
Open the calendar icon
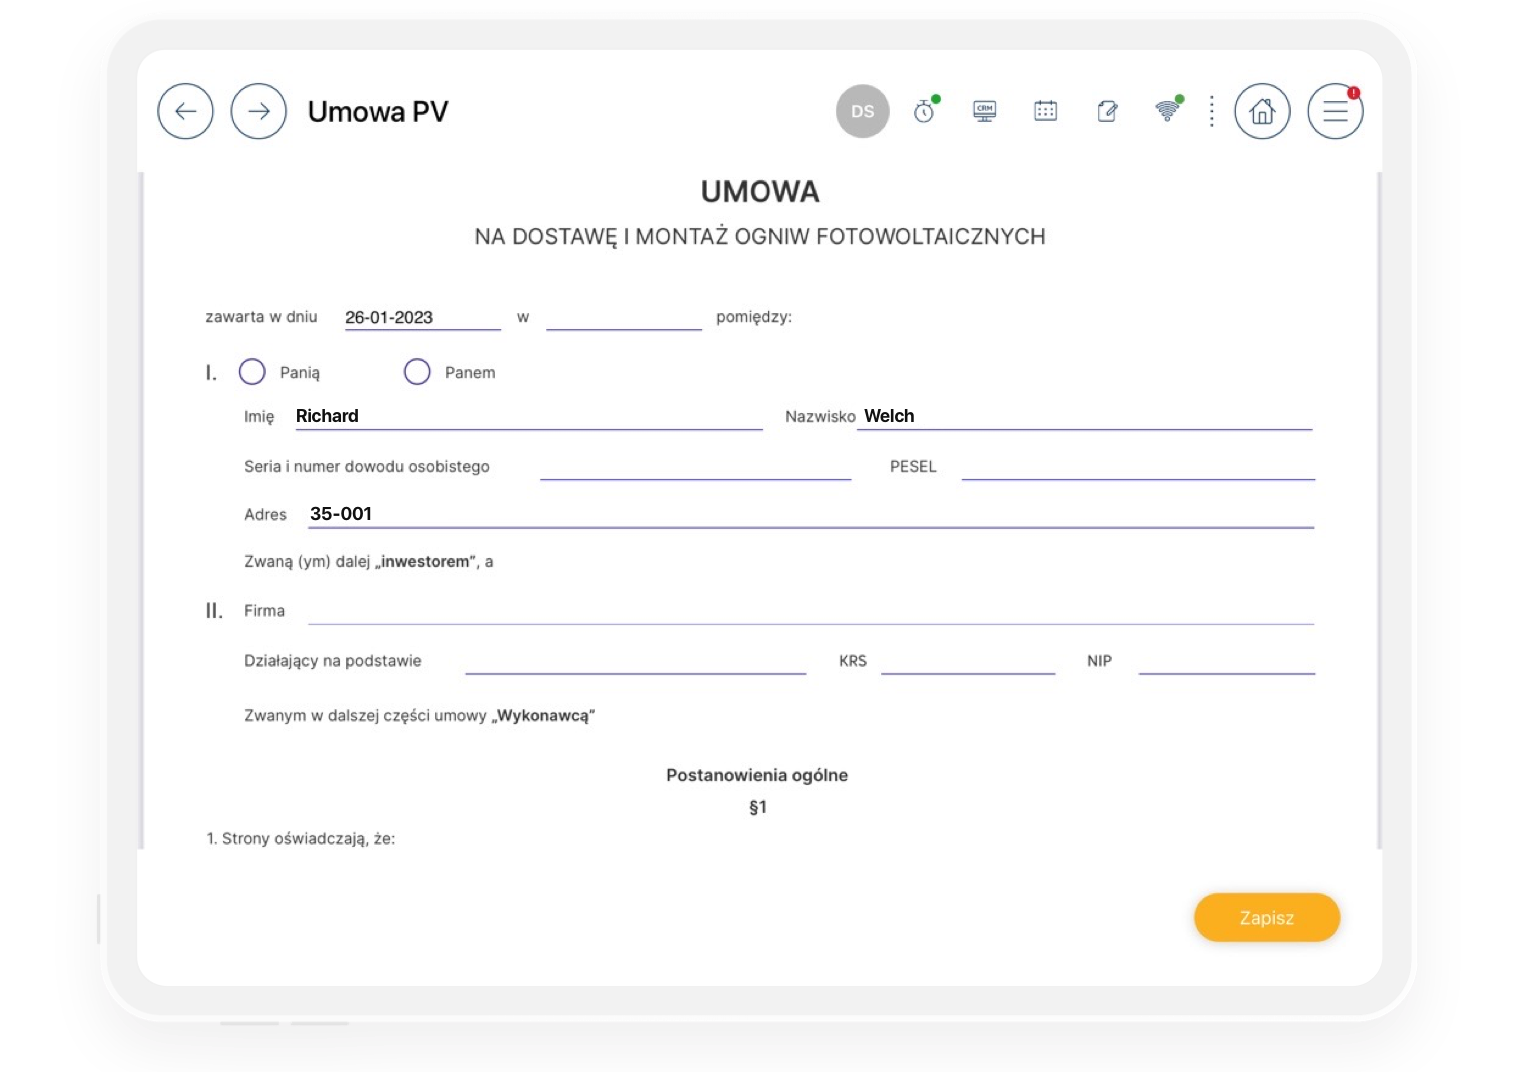point(1046,111)
